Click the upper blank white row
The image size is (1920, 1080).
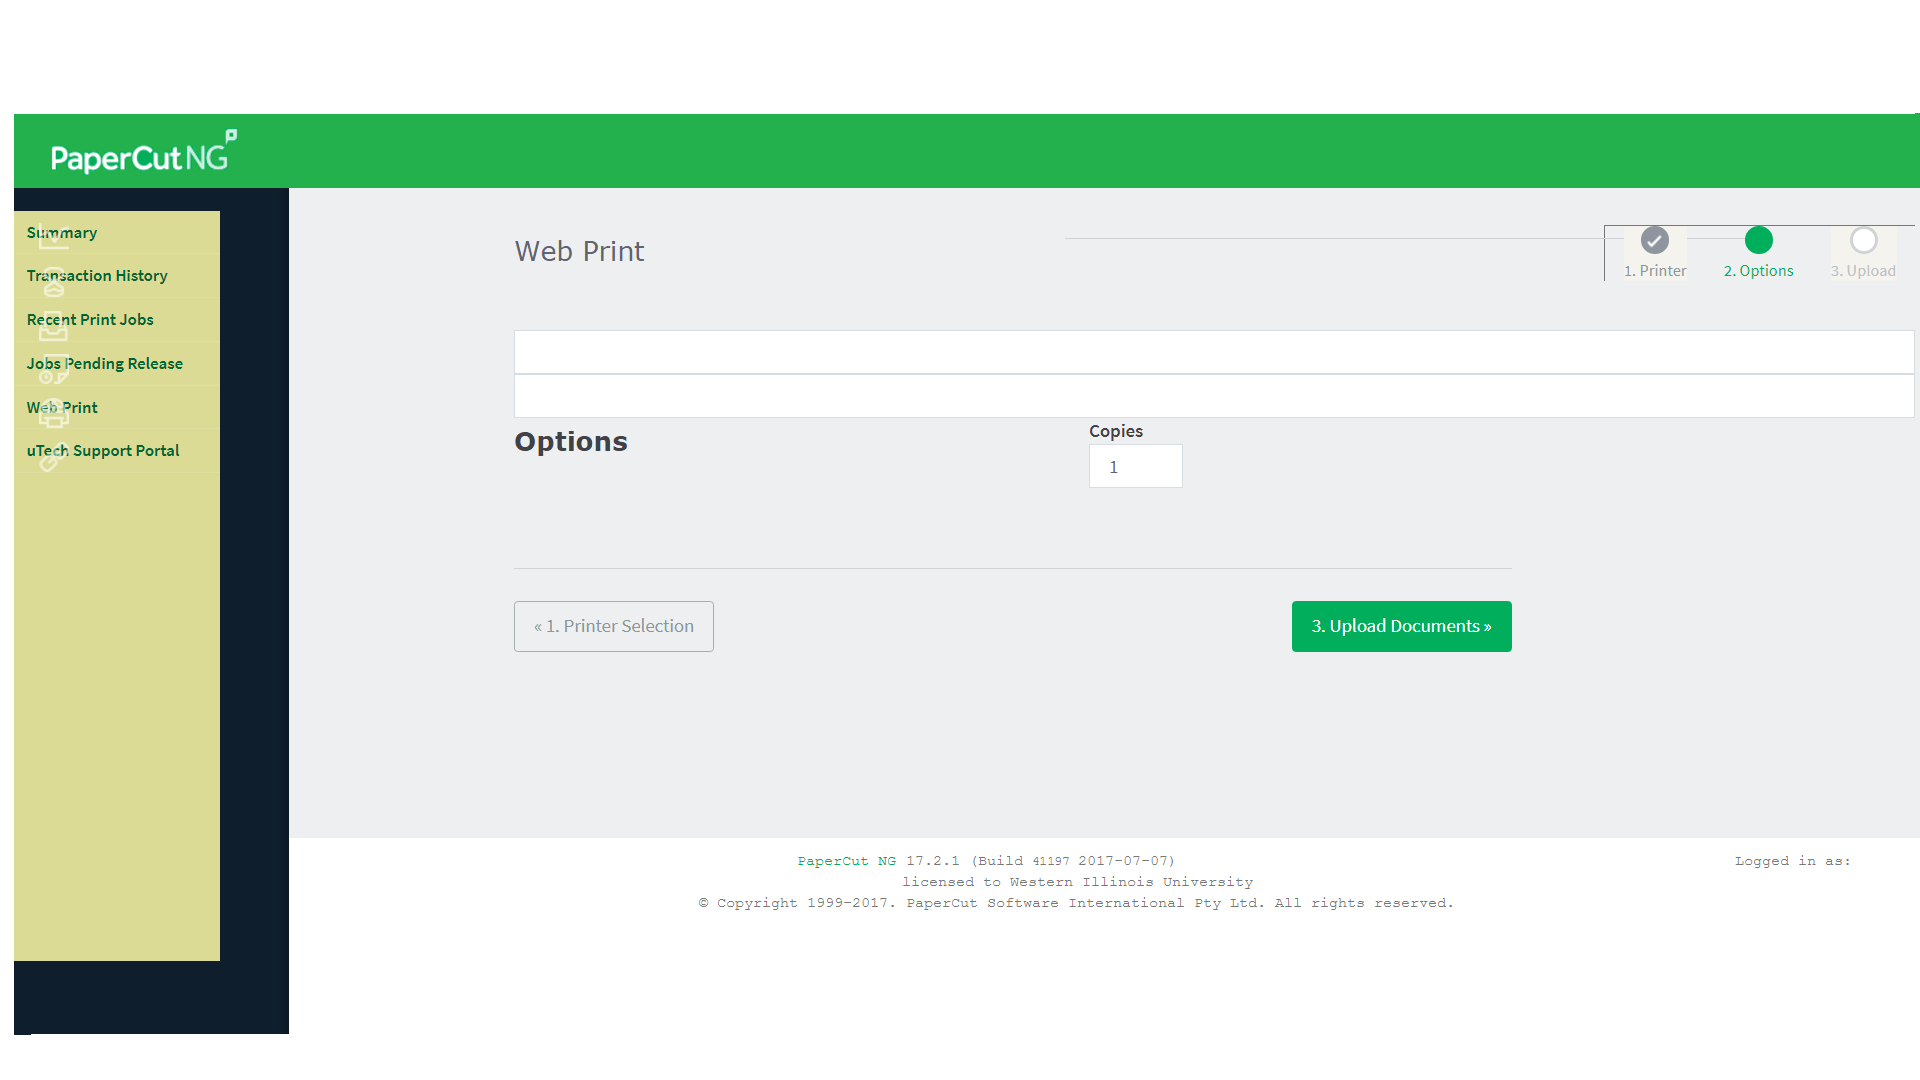(1213, 352)
